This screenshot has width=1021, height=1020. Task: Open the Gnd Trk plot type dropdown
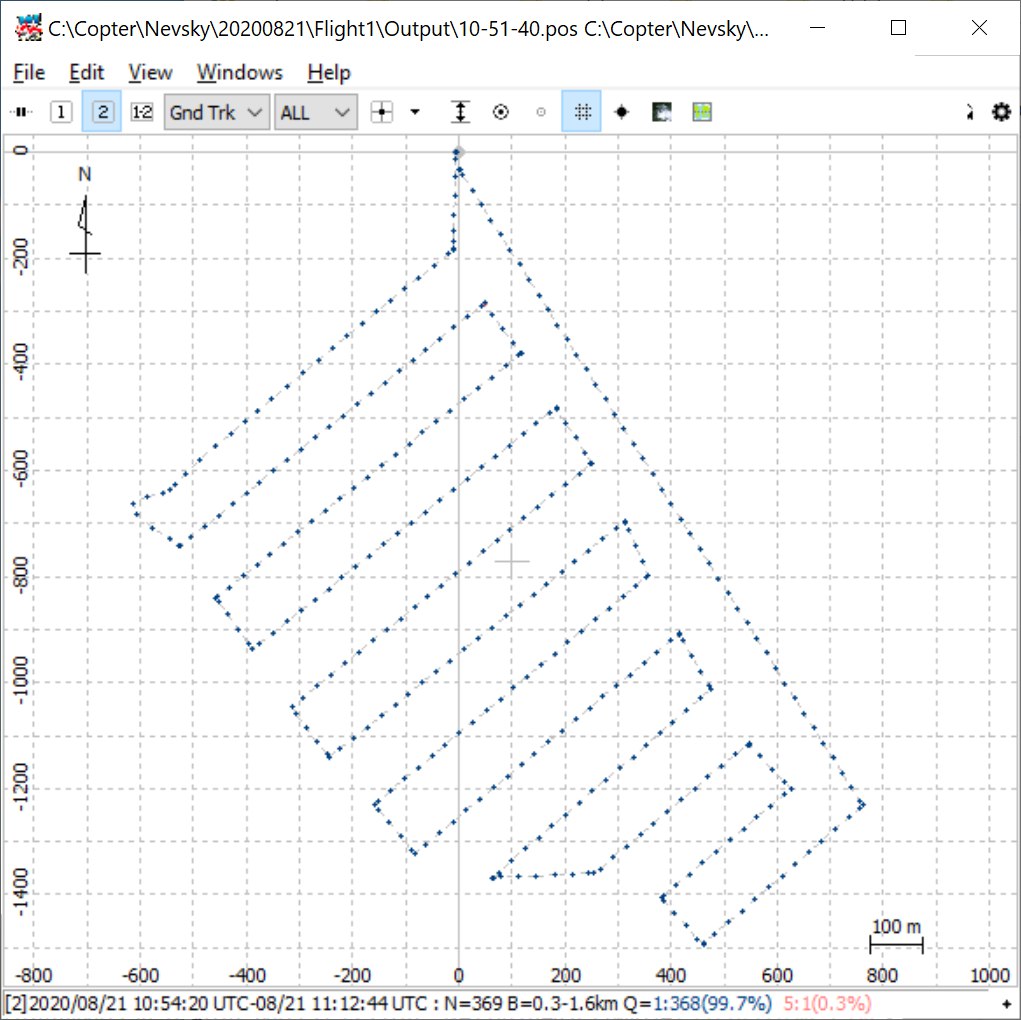coord(217,112)
